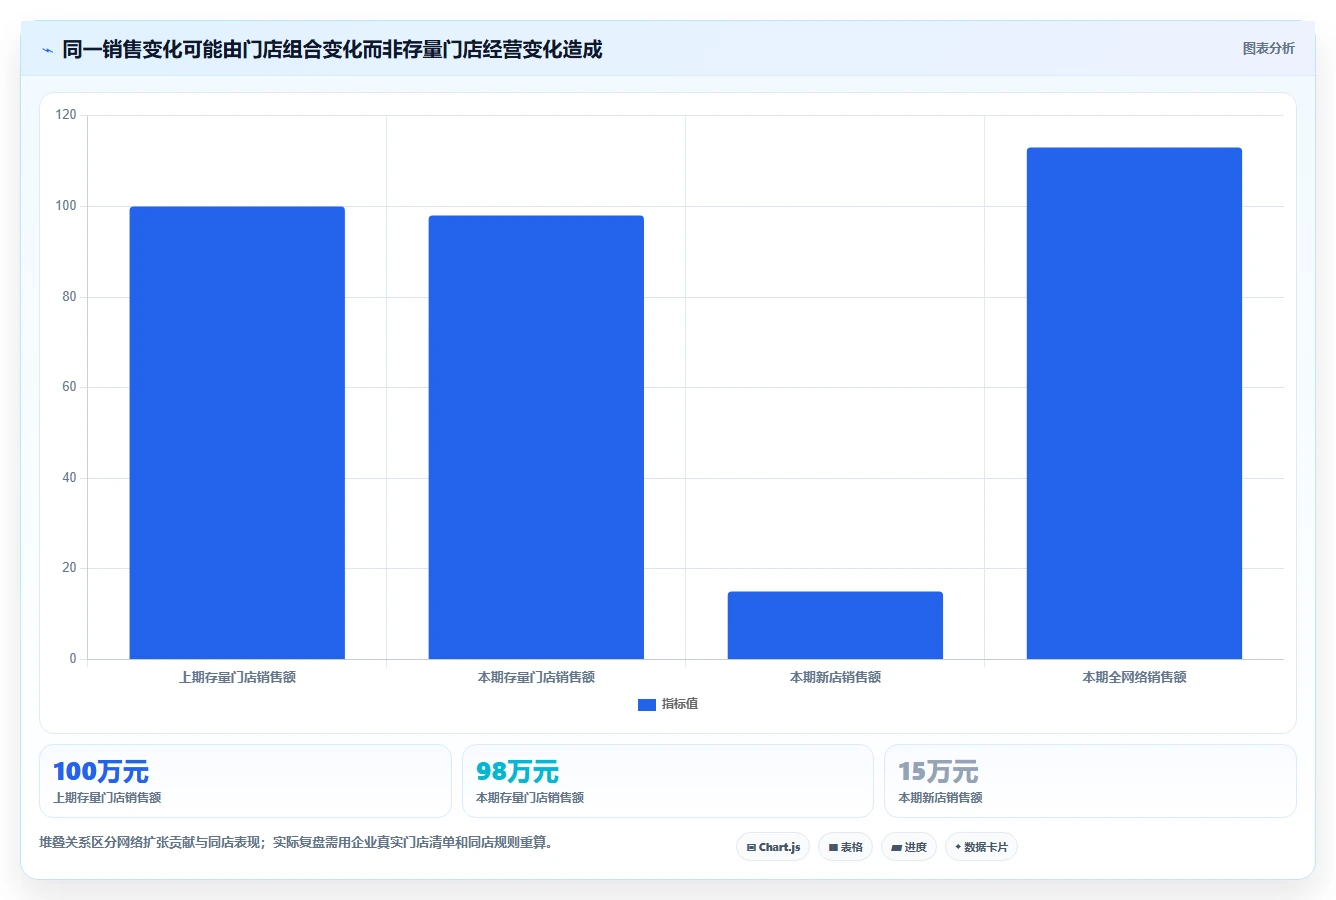Click y-axis tick value 40
This screenshot has width=1336, height=900.
point(69,478)
